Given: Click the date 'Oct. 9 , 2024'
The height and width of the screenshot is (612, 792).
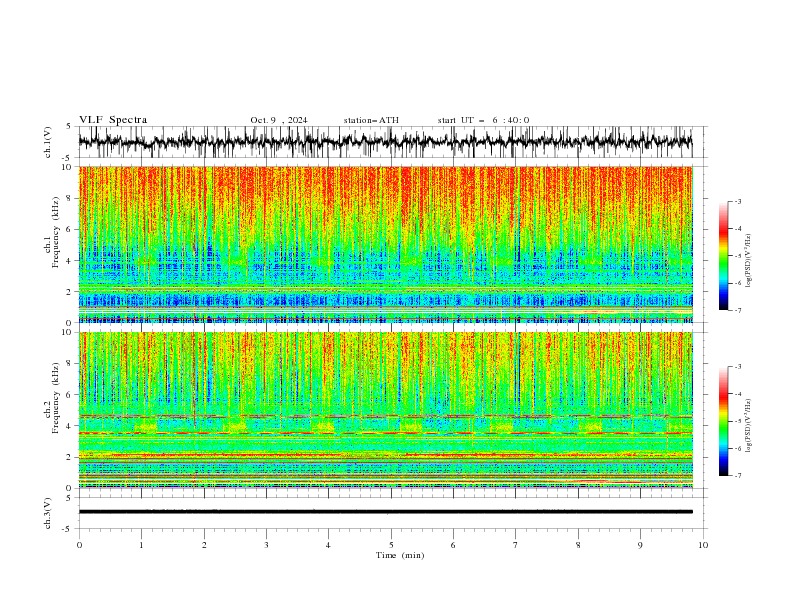Looking at the screenshot, I should (x=279, y=120).
